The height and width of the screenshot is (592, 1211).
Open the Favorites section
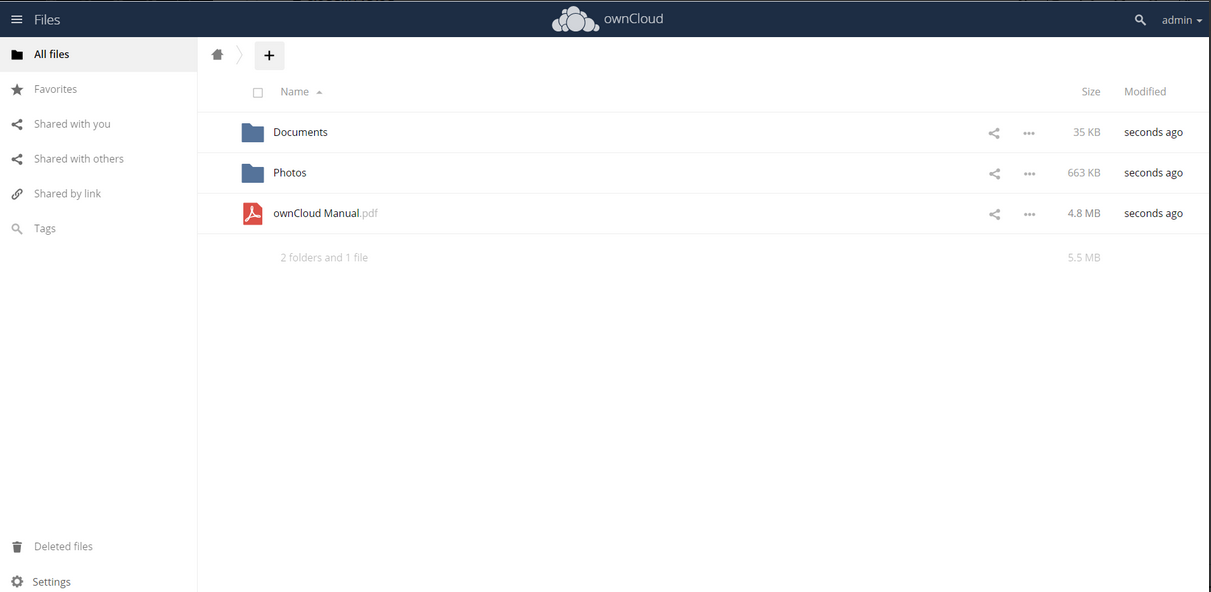(x=55, y=90)
